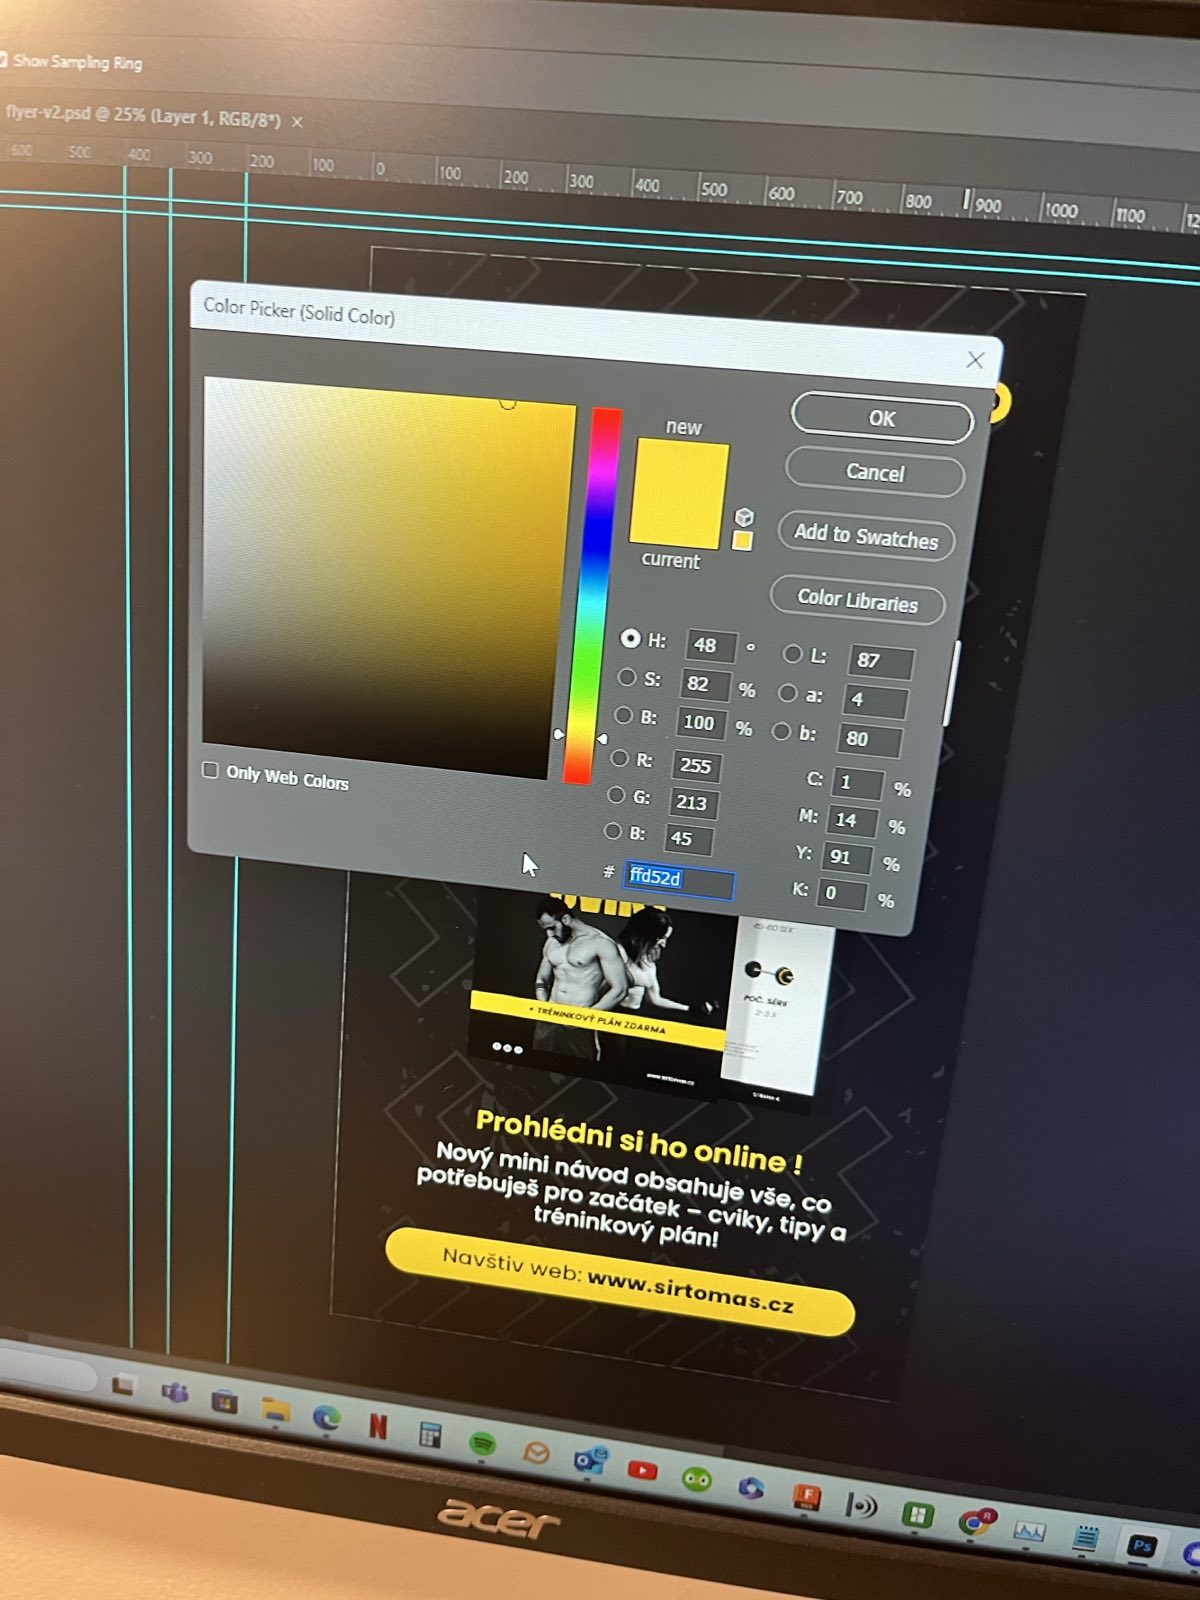Viewport: 1200px width, 1600px height.
Task: Open Calculator from the taskbar
Action: pos(430,1435)
